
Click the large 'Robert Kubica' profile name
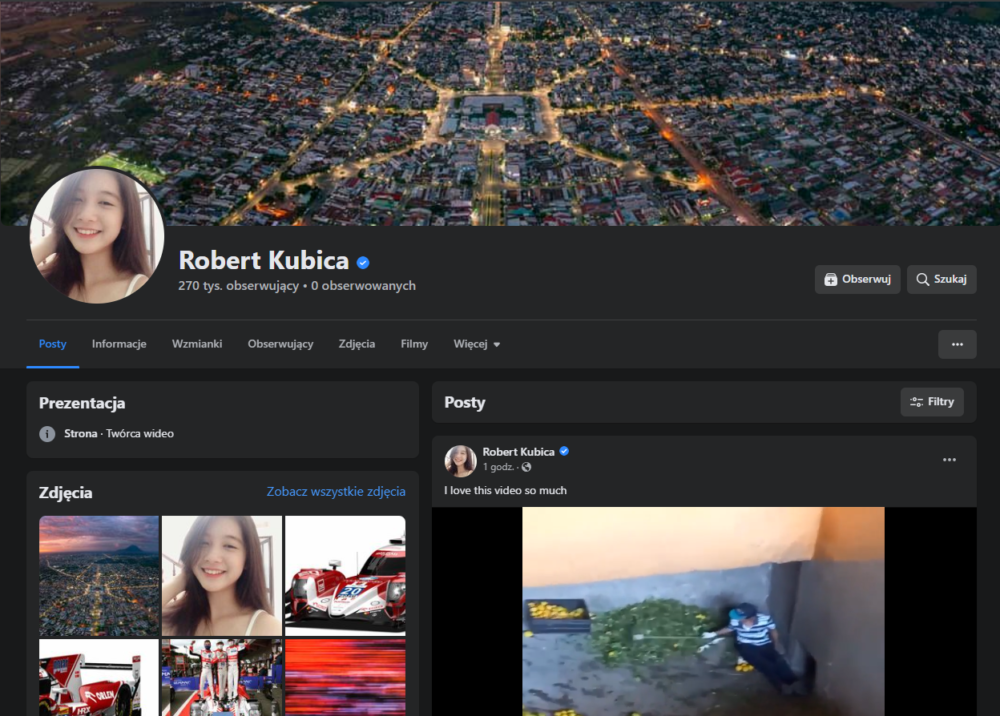point(263,260)
